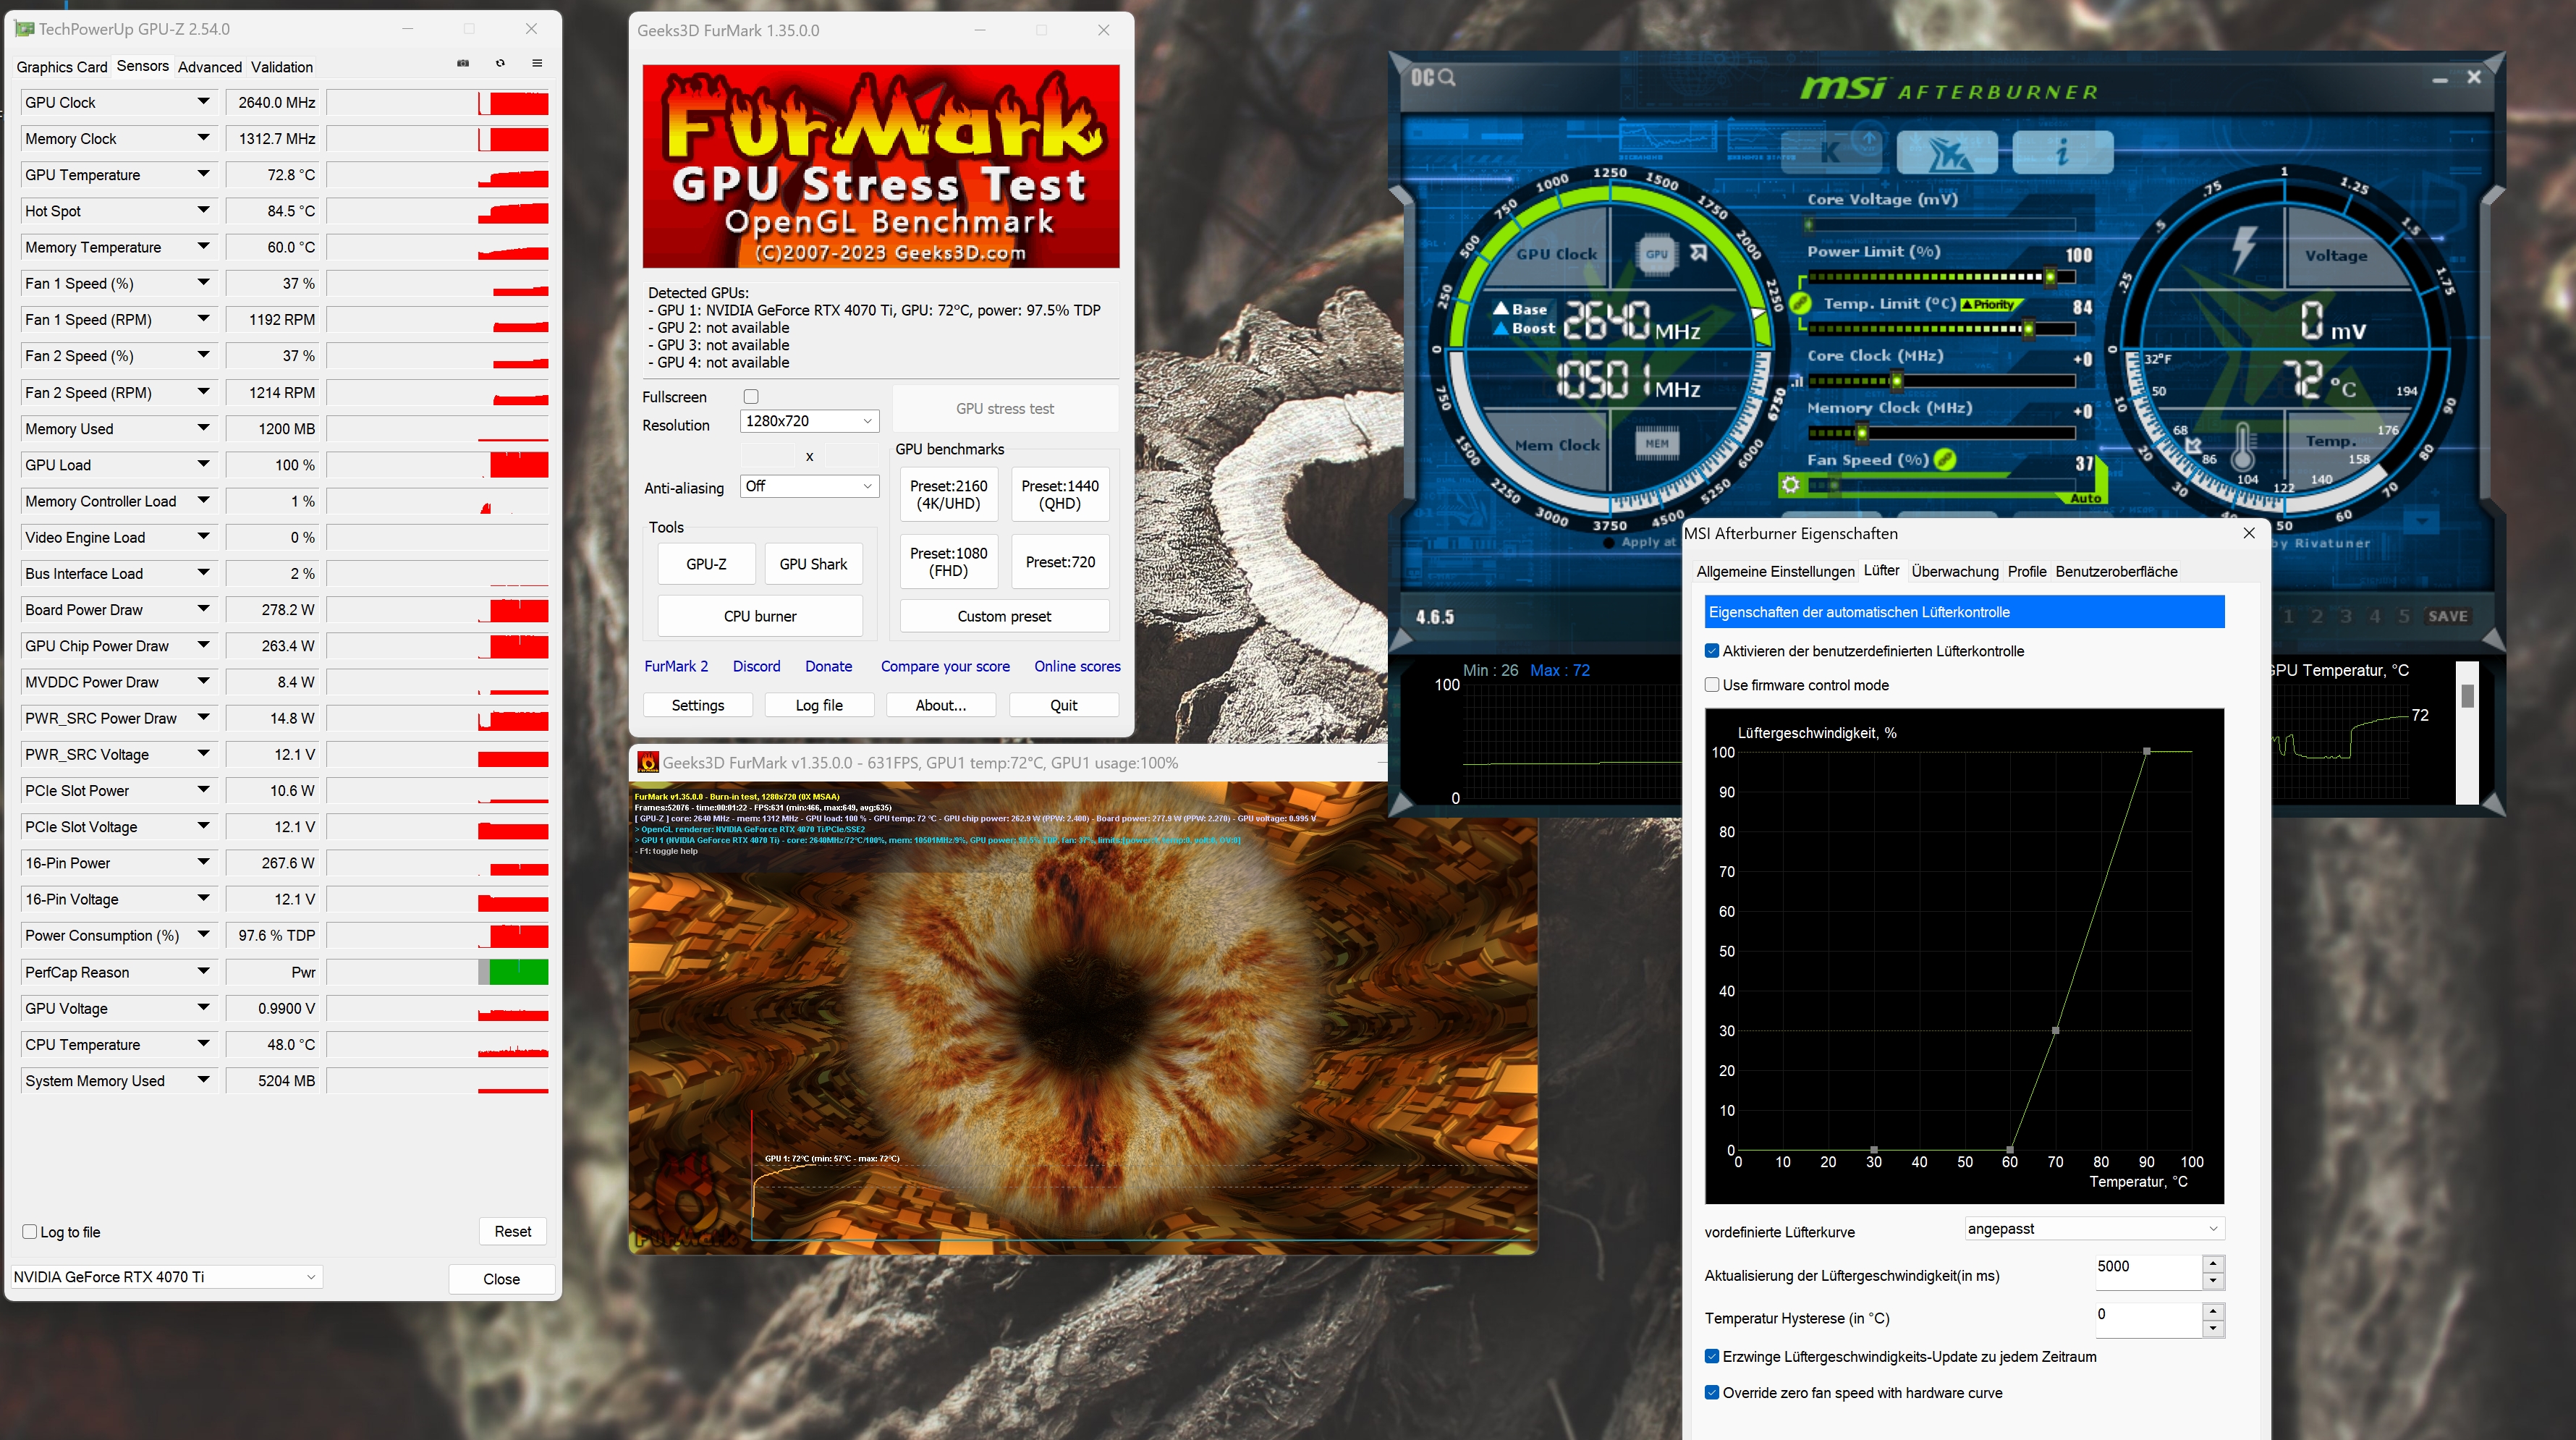This screenshot has width=2576, height=1440.
Task: Enable the FurMark Fullscreen checkbox
Action: 751,397
